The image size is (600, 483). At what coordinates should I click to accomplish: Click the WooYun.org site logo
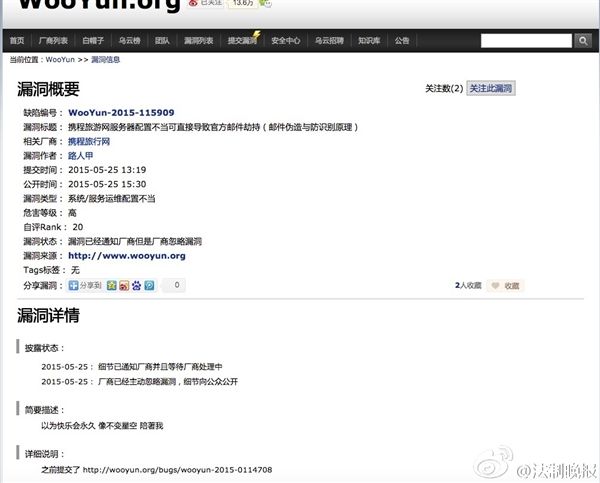[99, 5]
